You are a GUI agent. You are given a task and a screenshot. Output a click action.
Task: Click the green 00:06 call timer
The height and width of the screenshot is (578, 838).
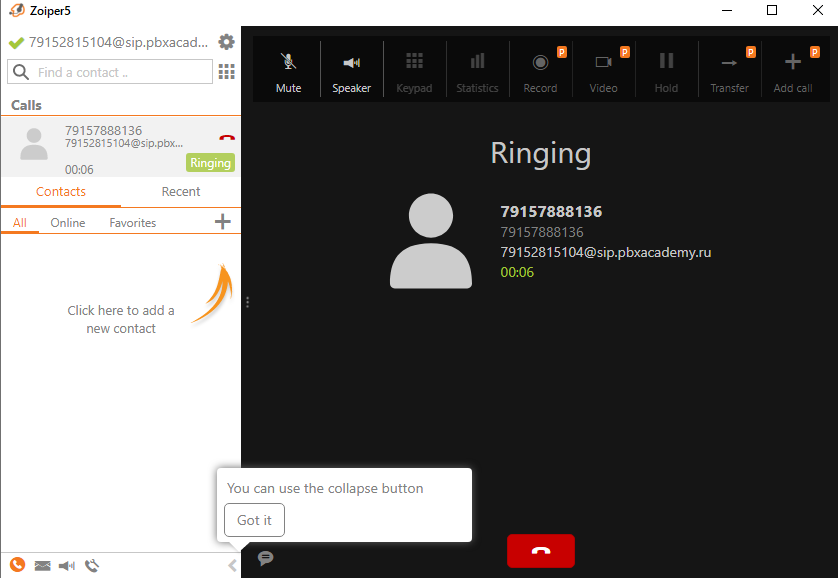point(517,272)
